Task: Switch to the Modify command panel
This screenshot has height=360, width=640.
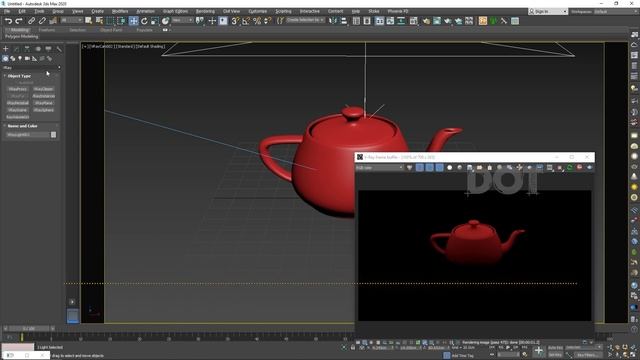Action: [16, 49]
